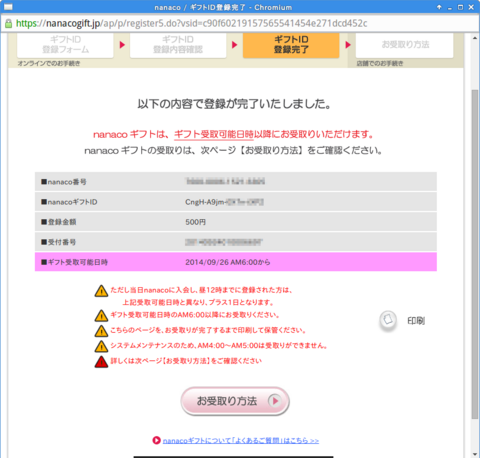Click the 店舗でのお手続き caption
The height and width of the screenshot is (458, 480).
tap(380, 63)
